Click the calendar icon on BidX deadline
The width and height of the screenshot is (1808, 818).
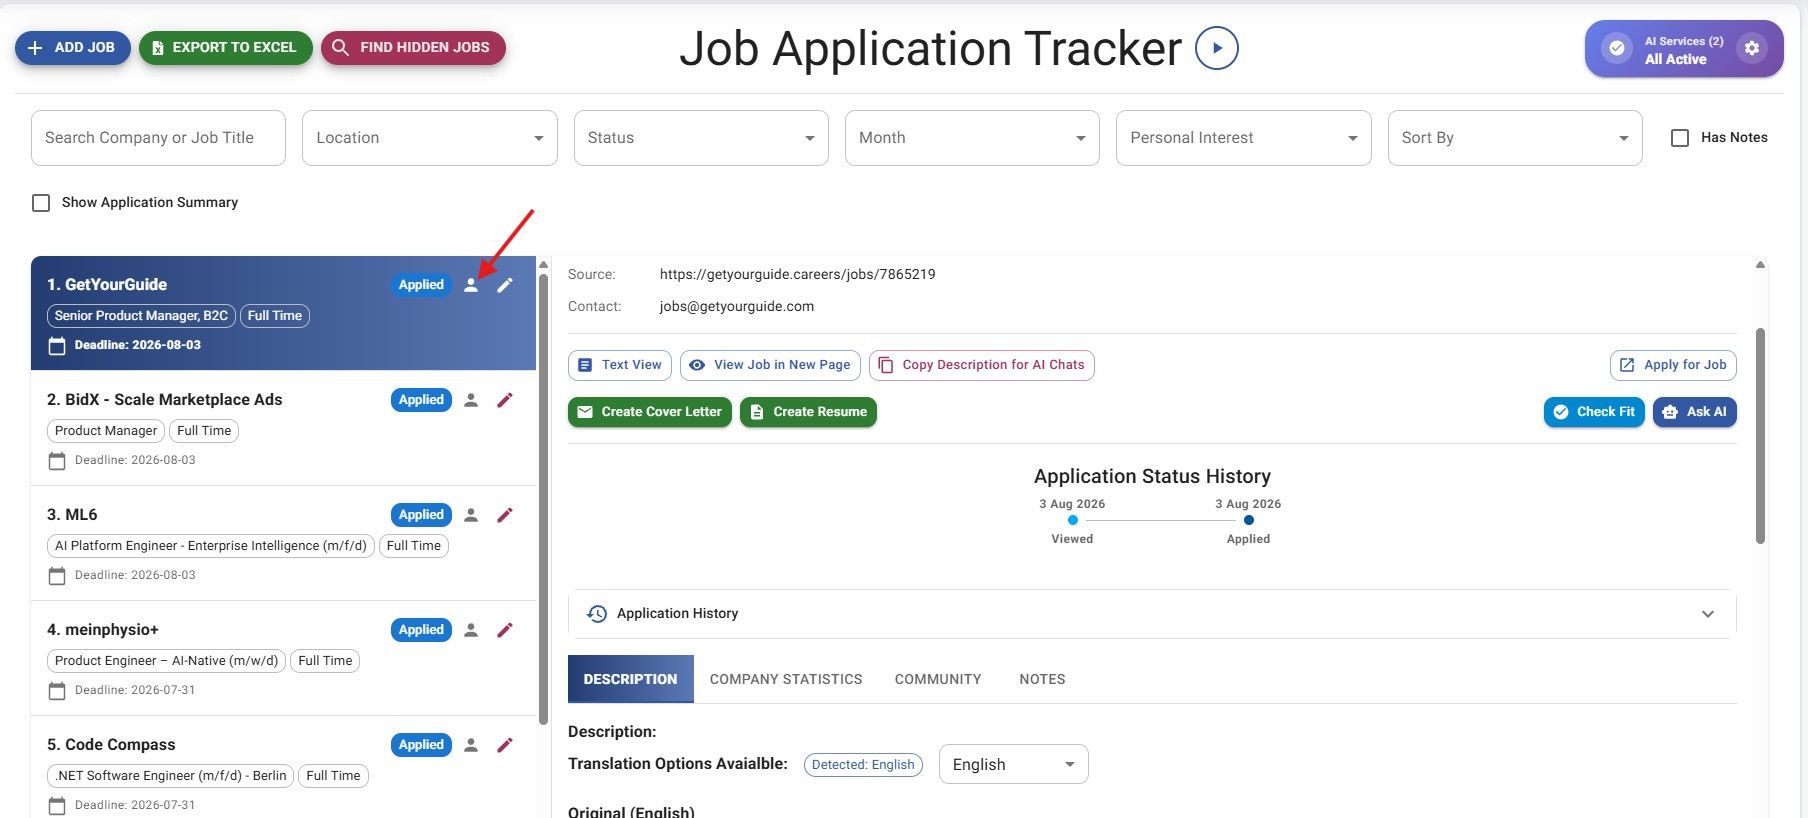[57, 460]
